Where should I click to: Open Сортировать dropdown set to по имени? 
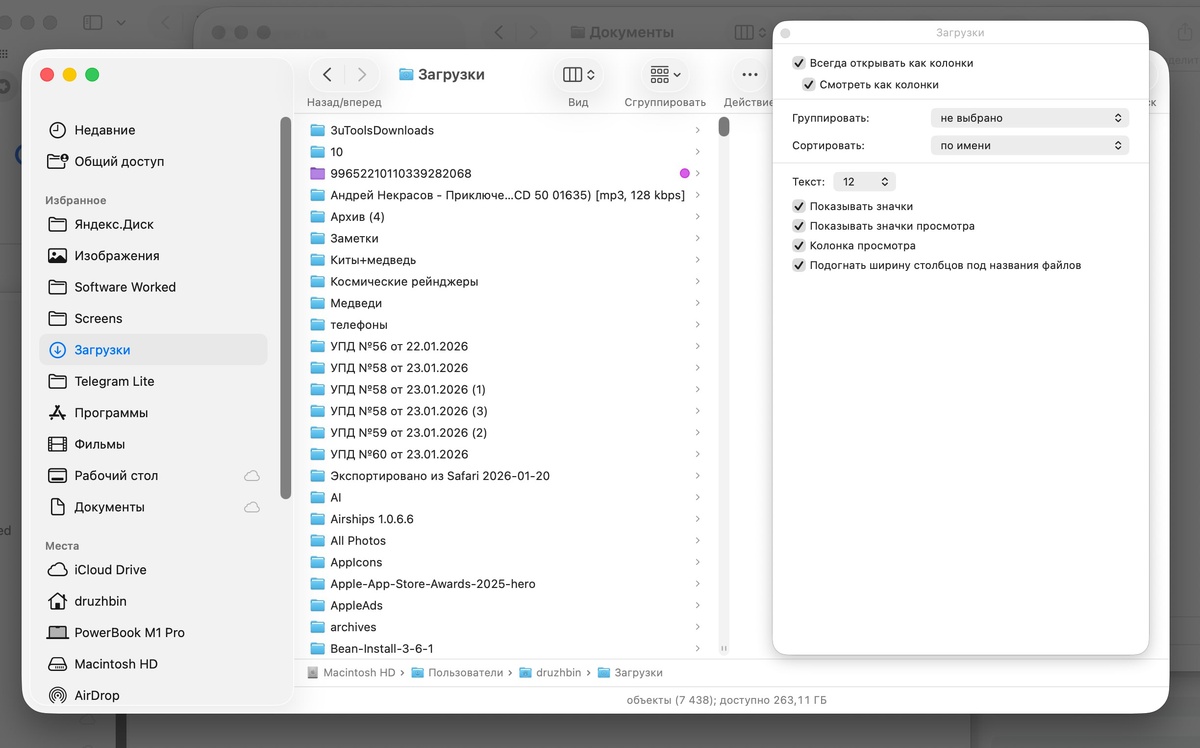click(x=1029, y=145)
